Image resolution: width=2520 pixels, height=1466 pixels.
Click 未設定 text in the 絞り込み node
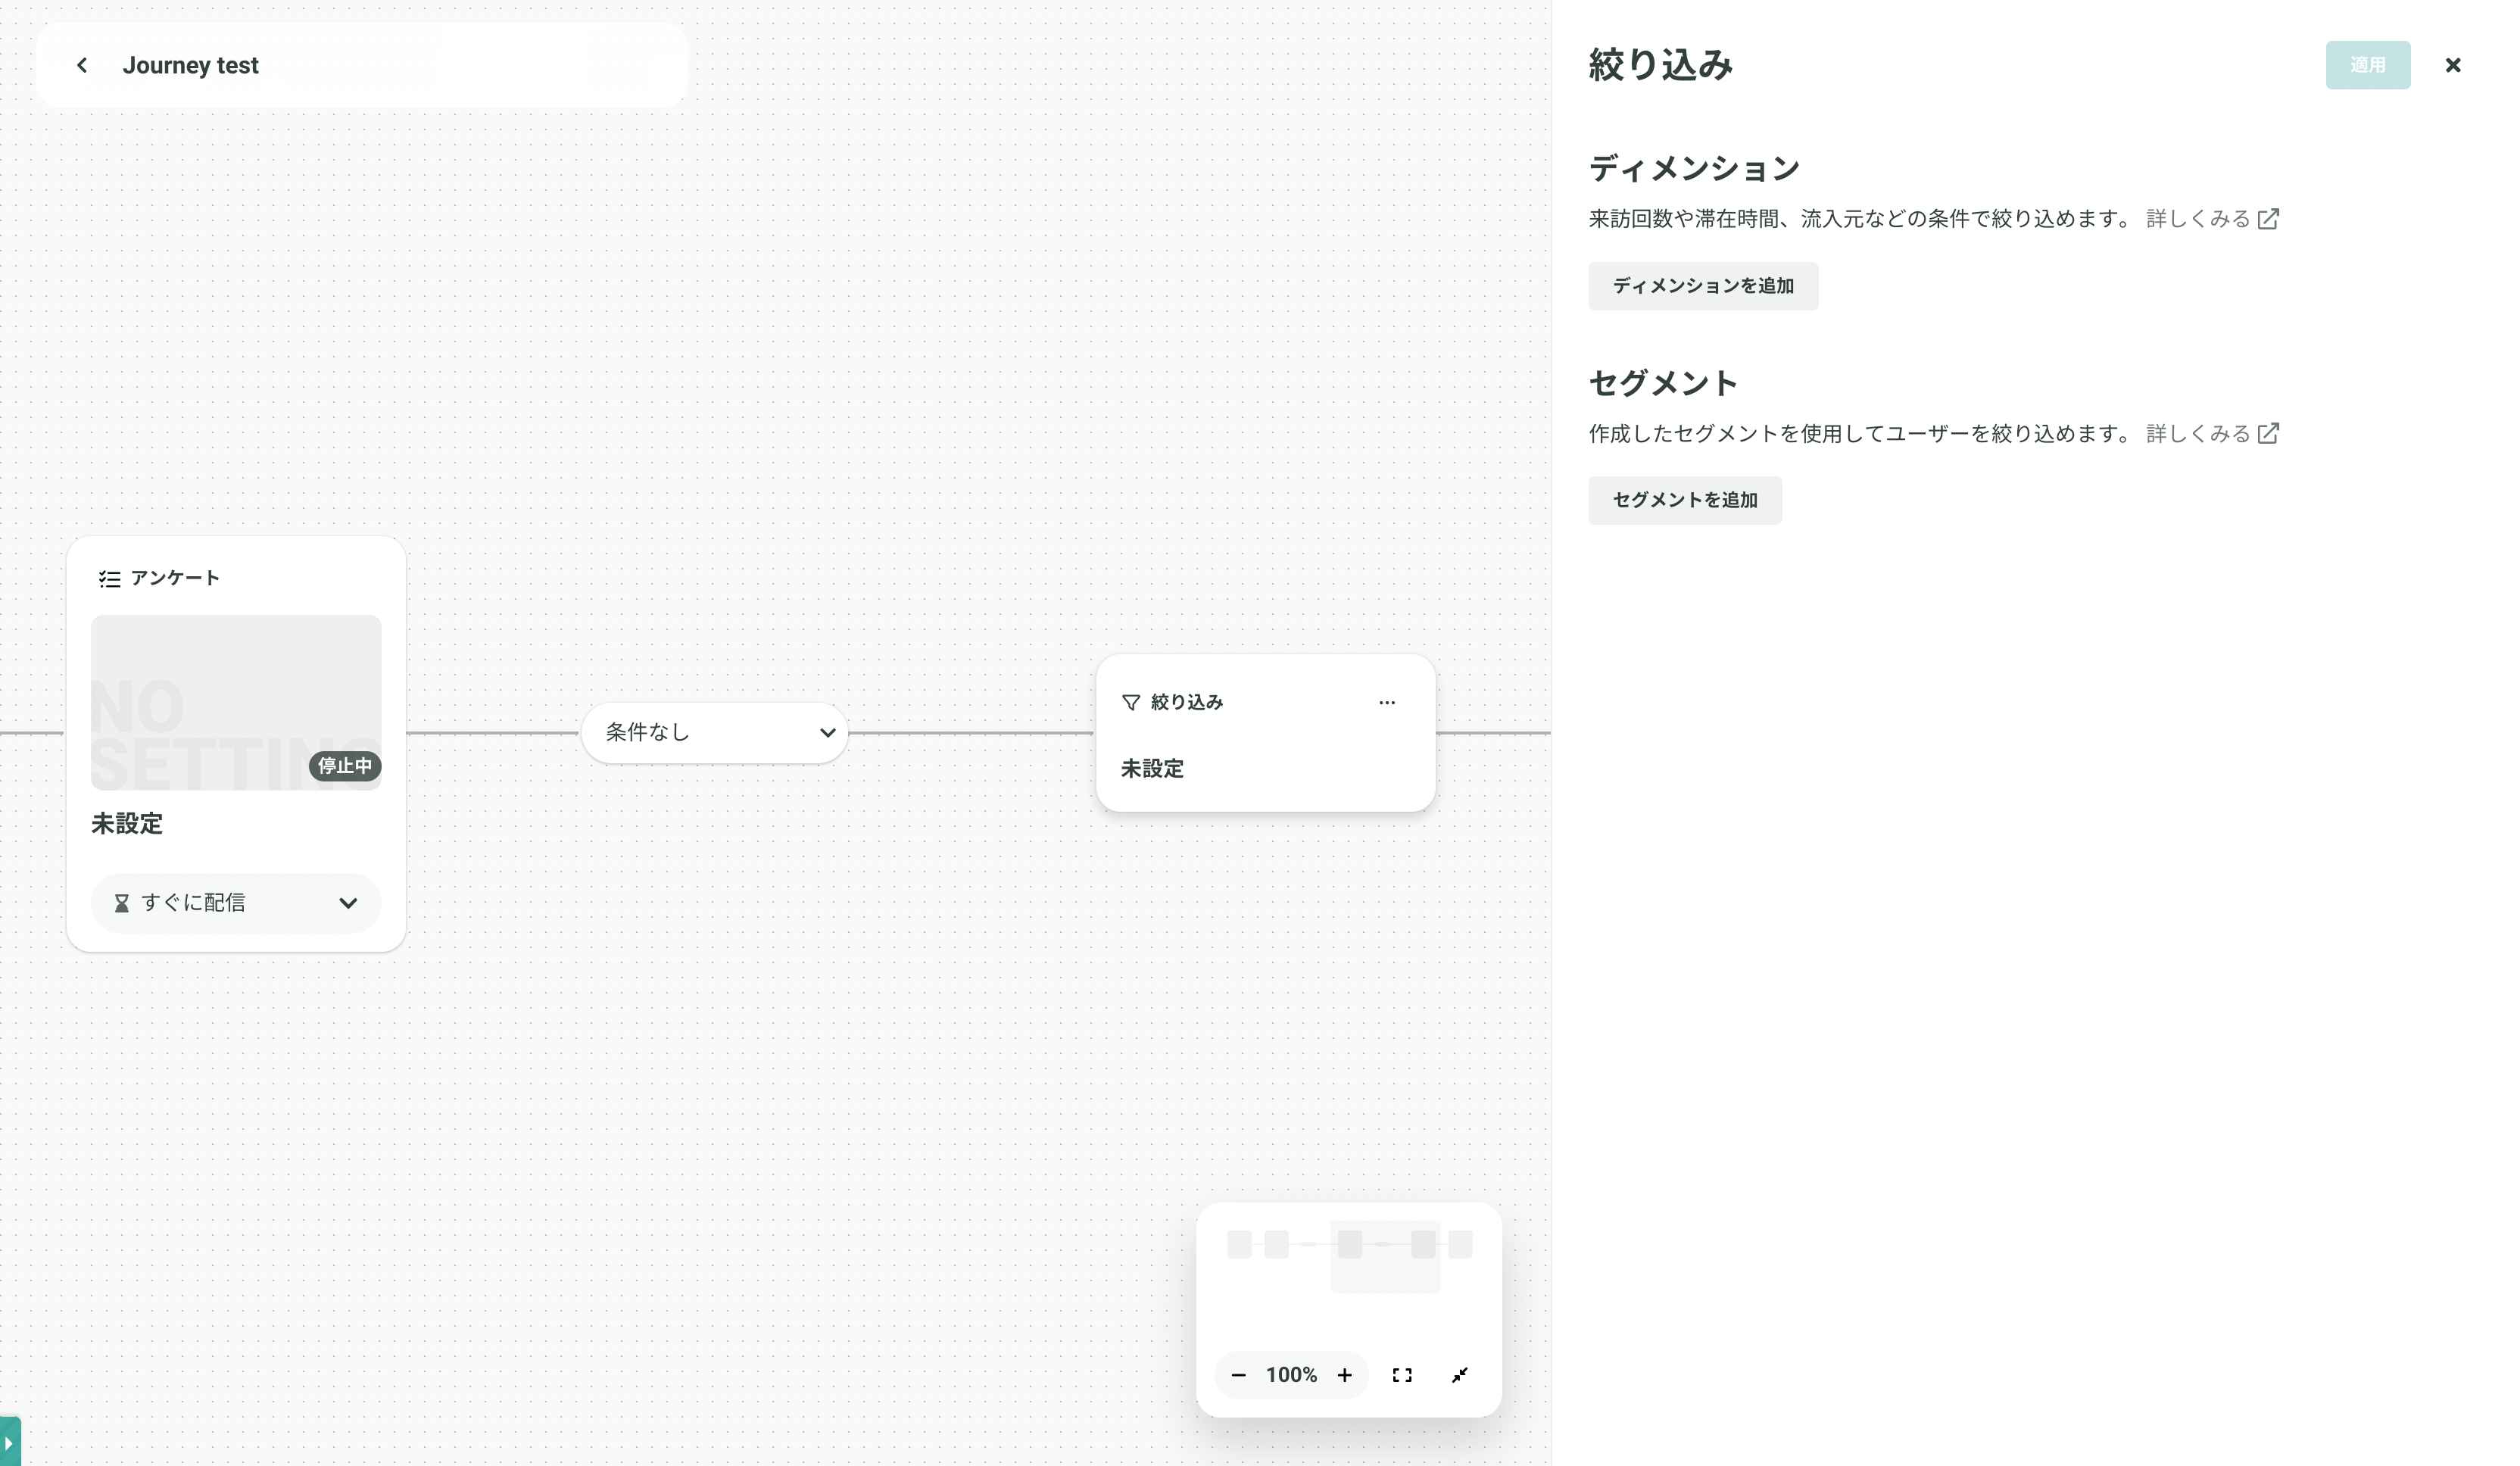pos(1152,768)
